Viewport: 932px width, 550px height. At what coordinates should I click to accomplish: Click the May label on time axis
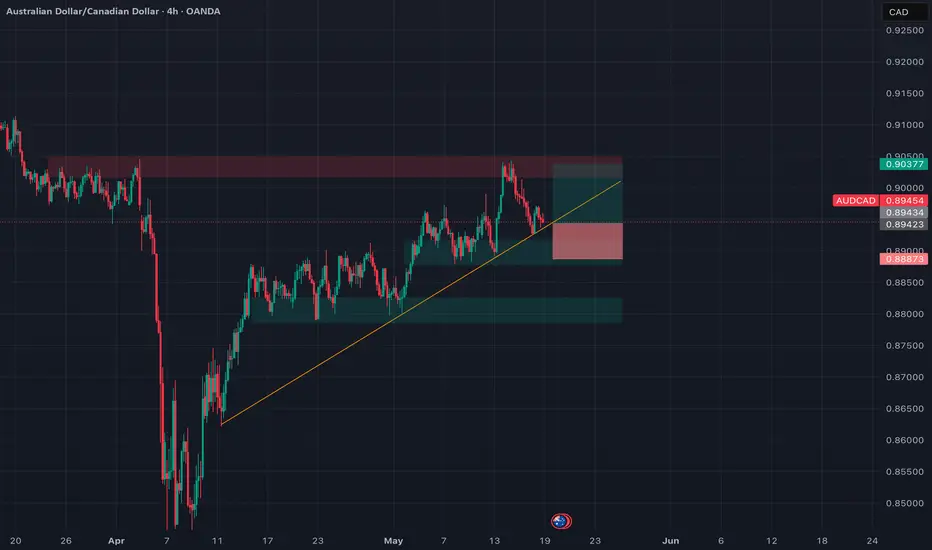pyautogui.click(x=393, y=540)
